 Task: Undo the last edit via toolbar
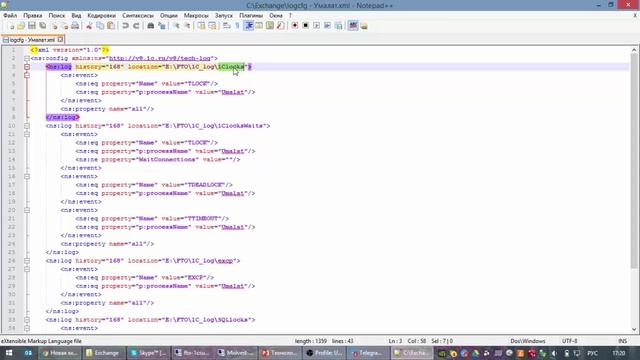click(125, 26)
